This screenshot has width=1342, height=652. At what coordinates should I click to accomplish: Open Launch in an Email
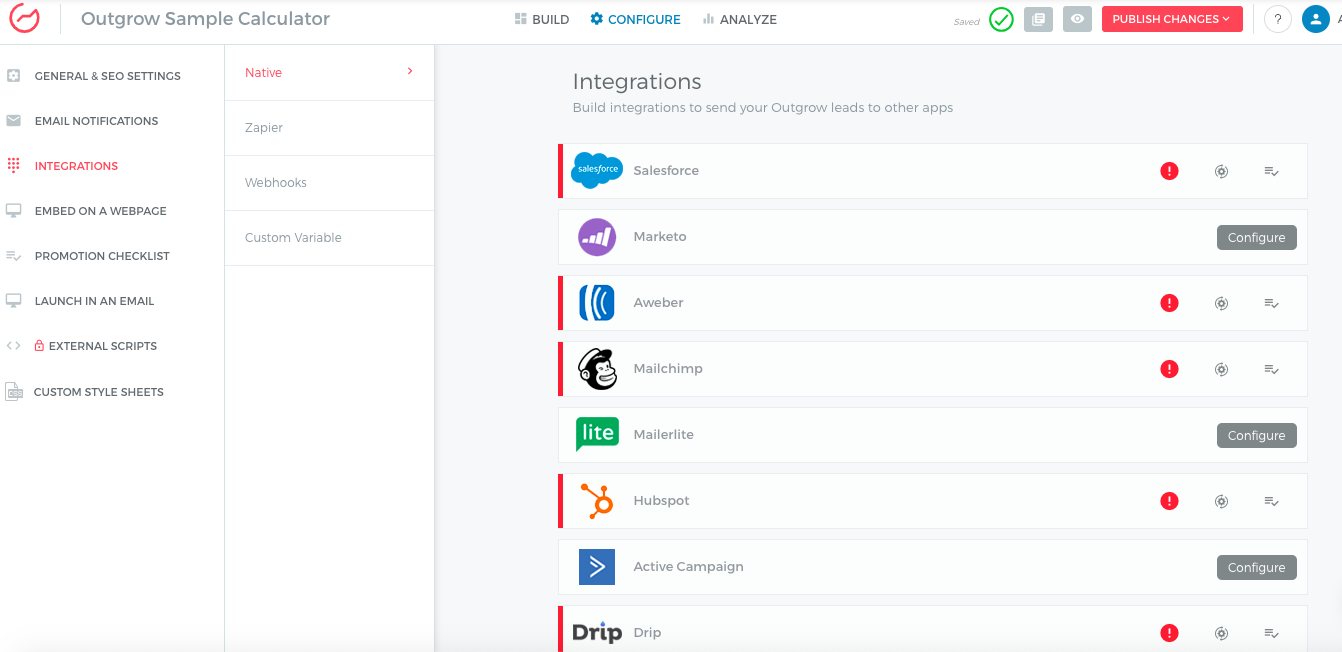[94, 301]
